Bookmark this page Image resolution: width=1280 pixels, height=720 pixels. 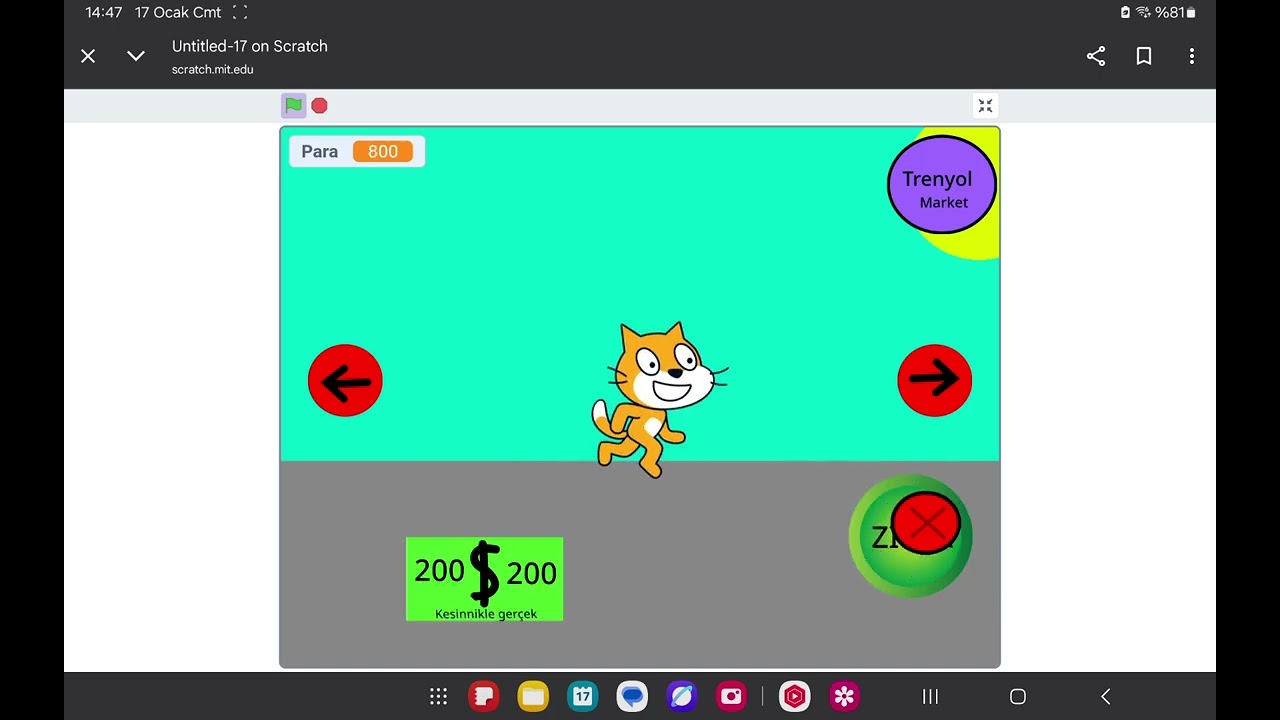[x=1144, y=56]
